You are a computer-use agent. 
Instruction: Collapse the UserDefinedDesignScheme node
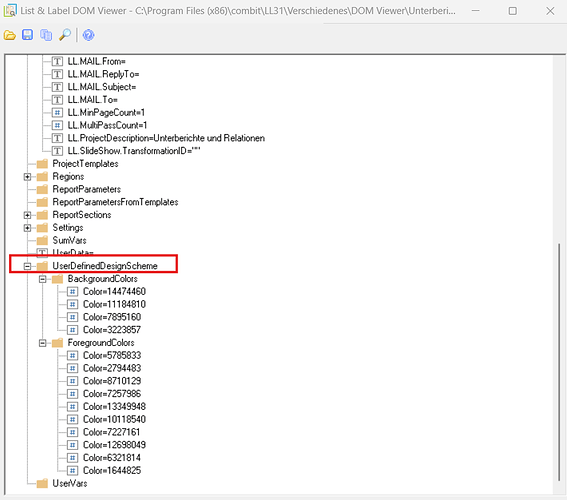(x=27, y=266)
